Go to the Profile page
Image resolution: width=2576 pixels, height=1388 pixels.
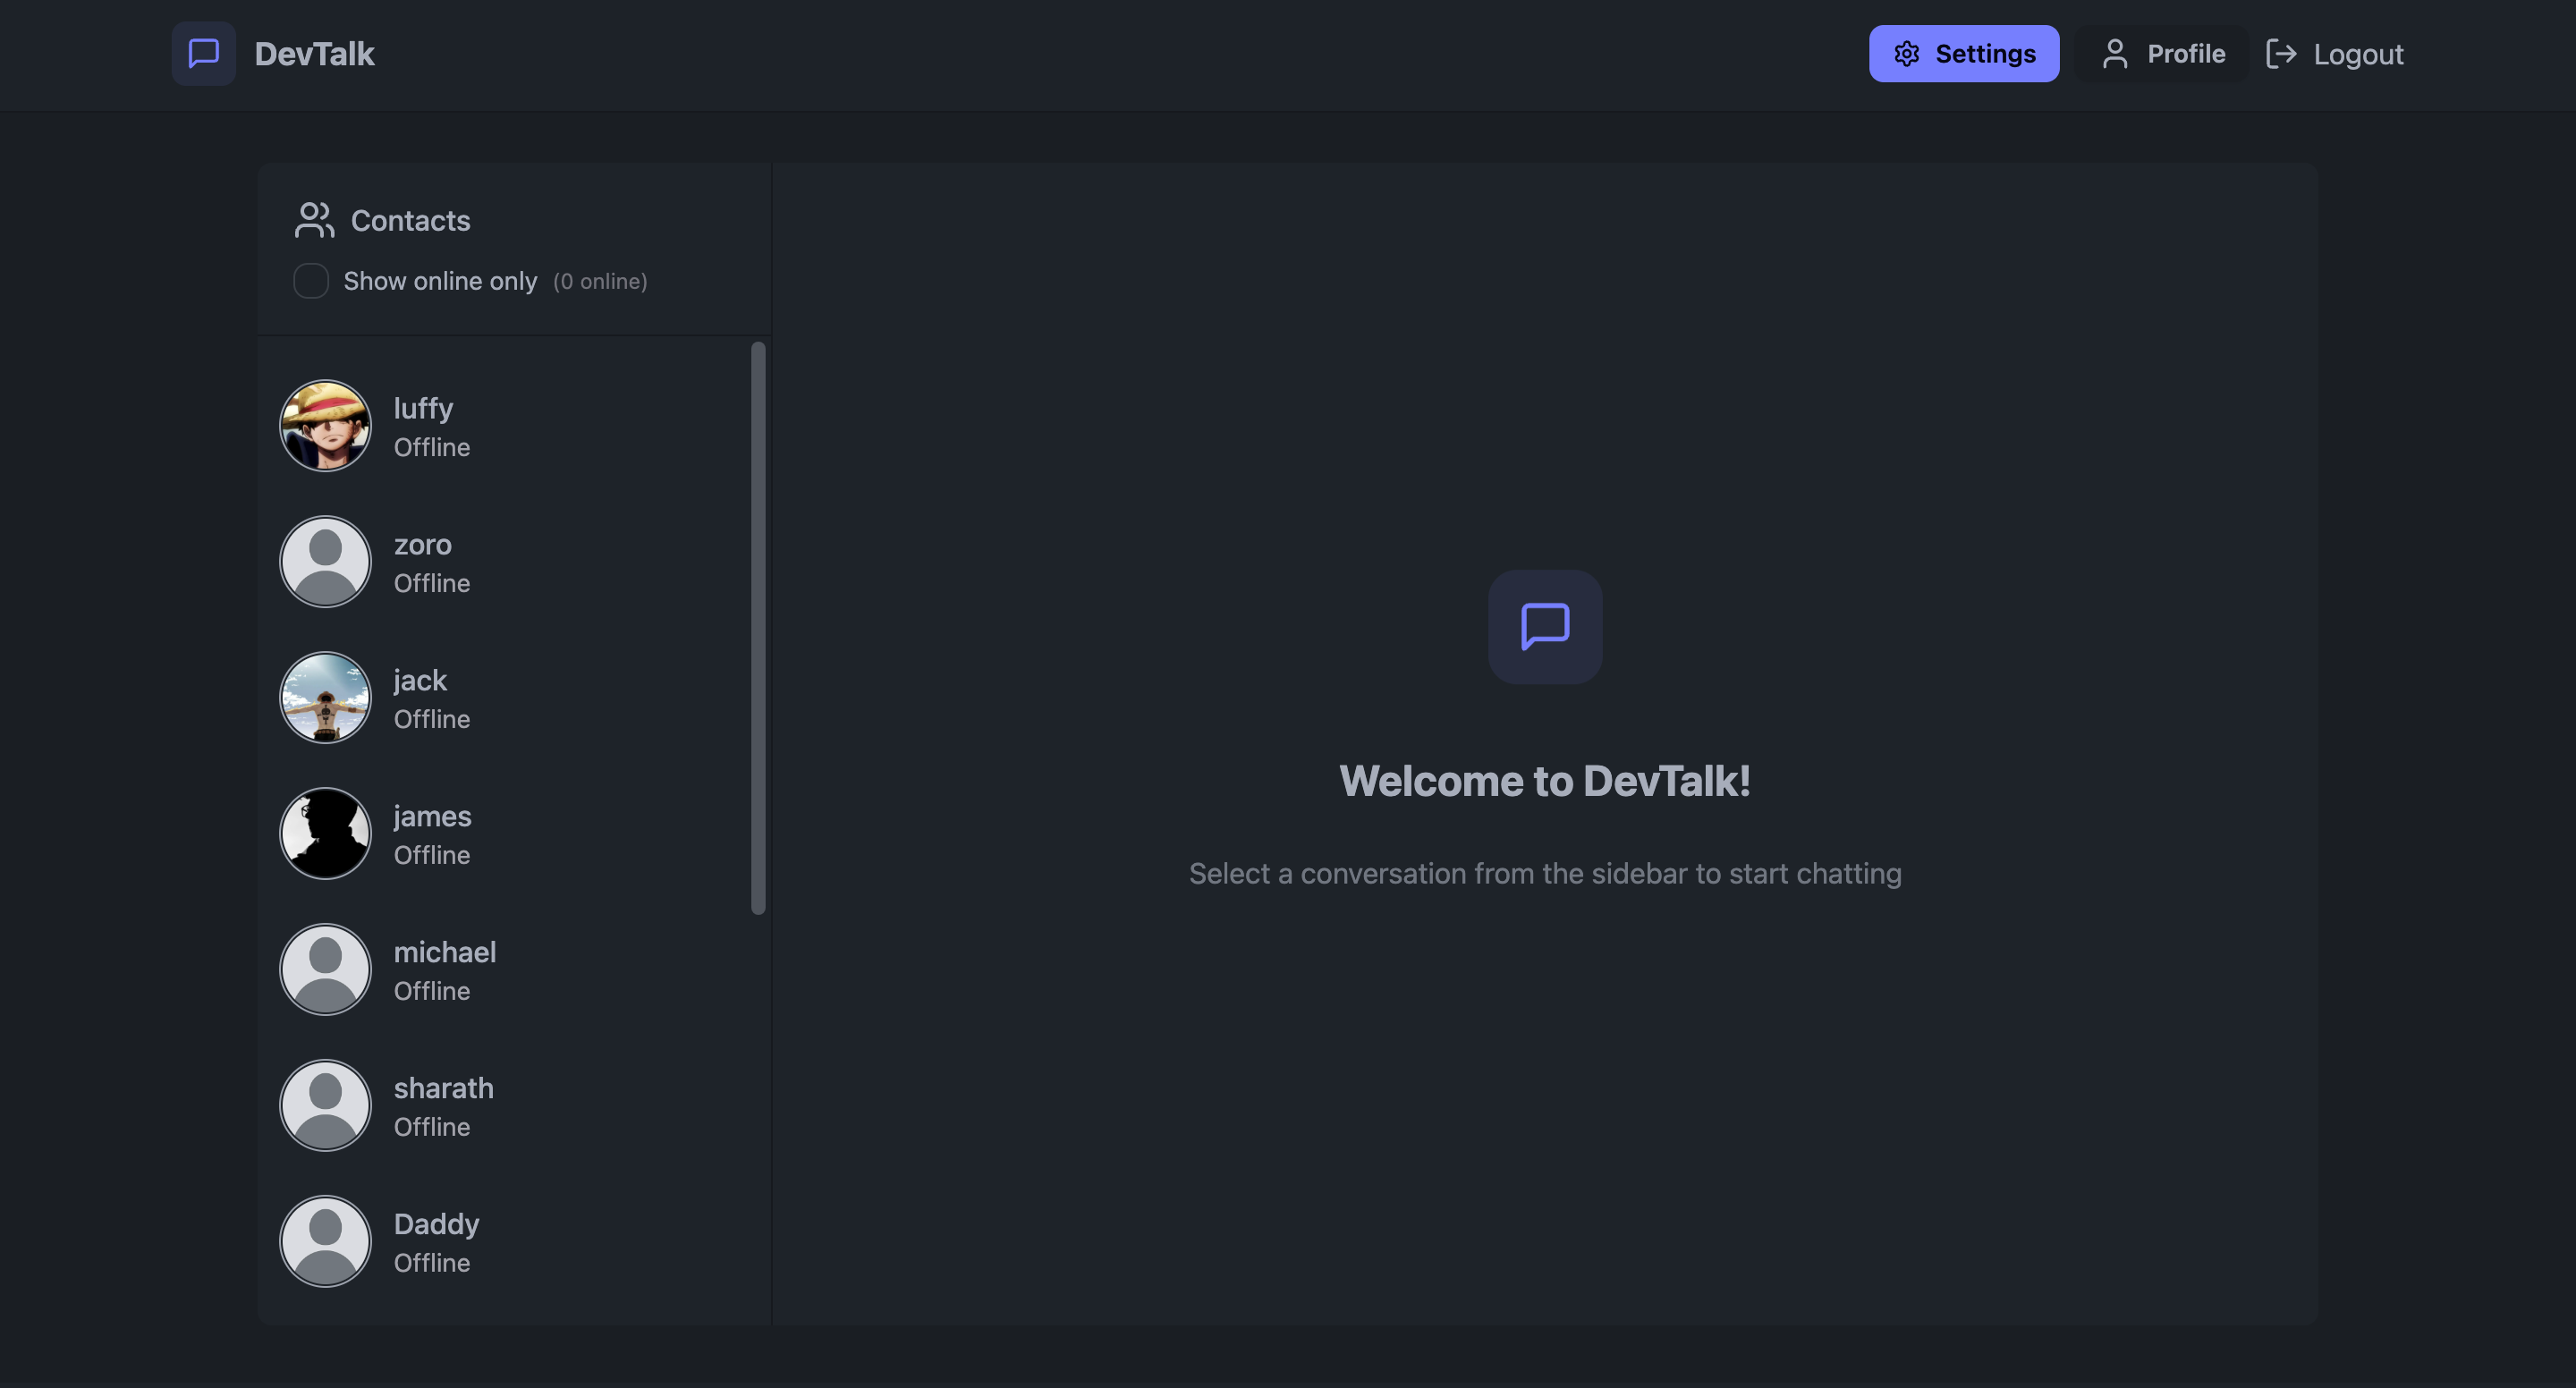[2162, 53]
